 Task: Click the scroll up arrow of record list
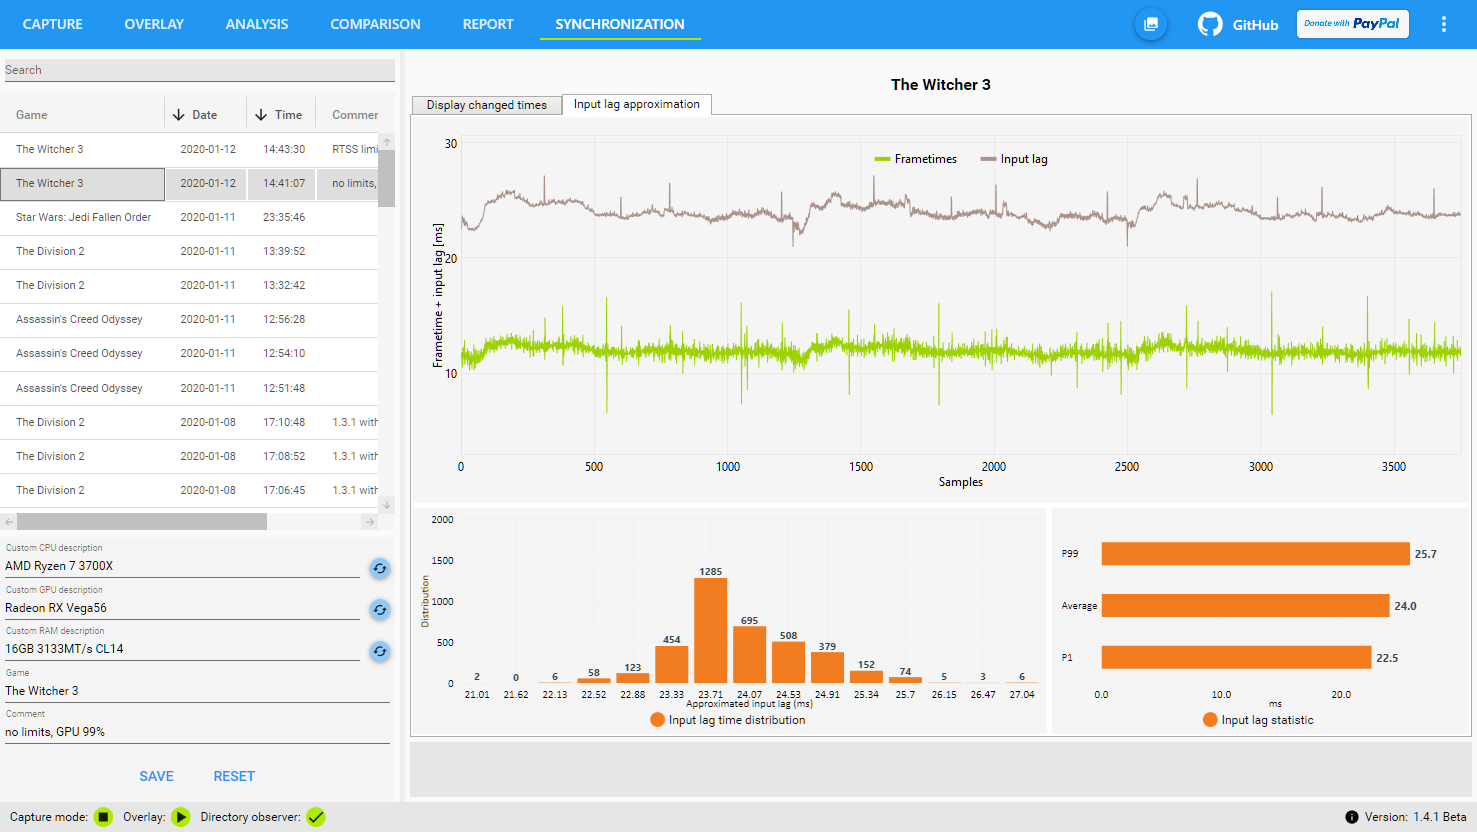click(x=387, y=141)
